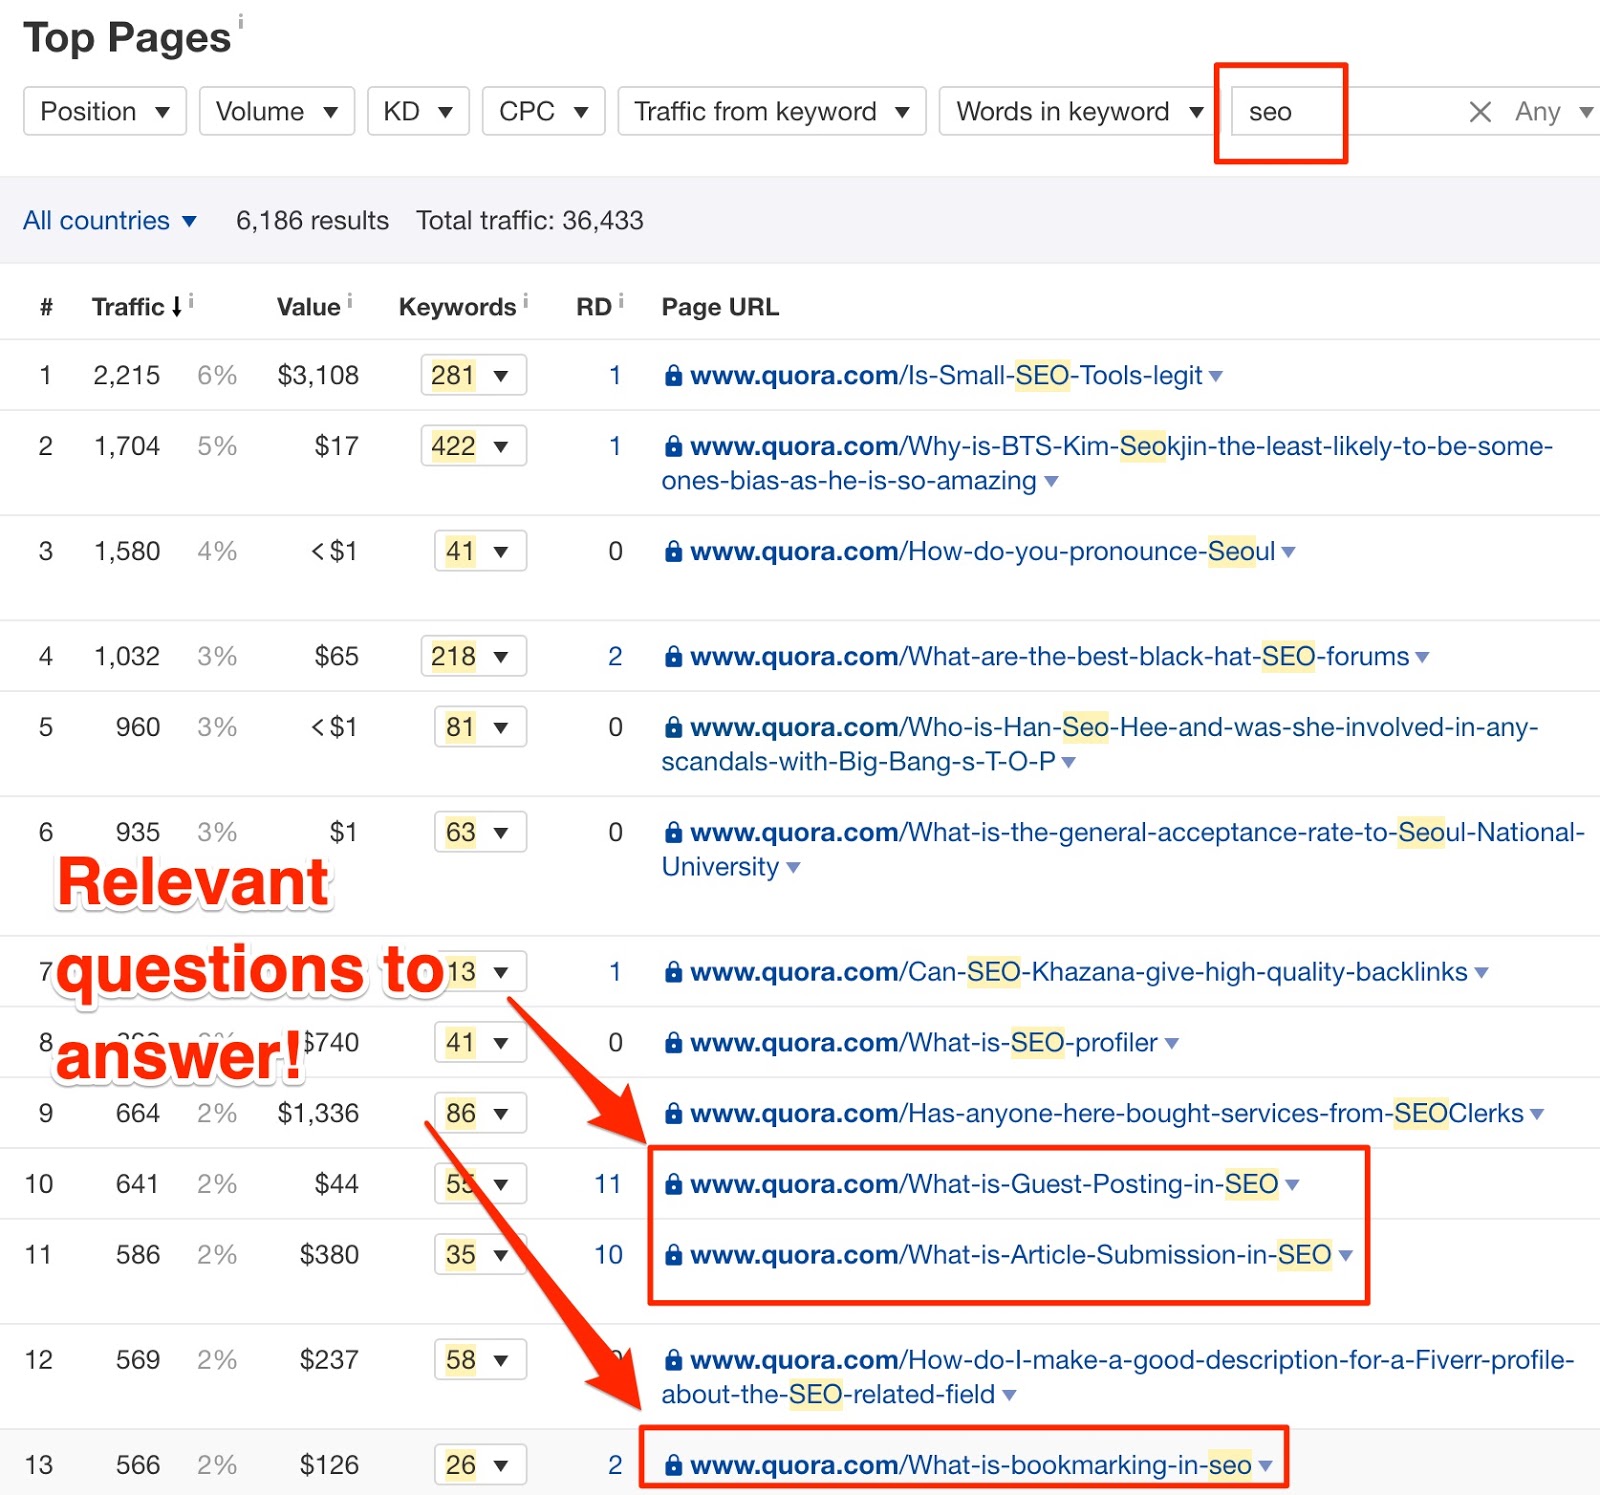The height and width of the screenshot is (1495, 1600).
Task: Expand the 58 keywords dropdown
Action: click(x=480, y=1360)
